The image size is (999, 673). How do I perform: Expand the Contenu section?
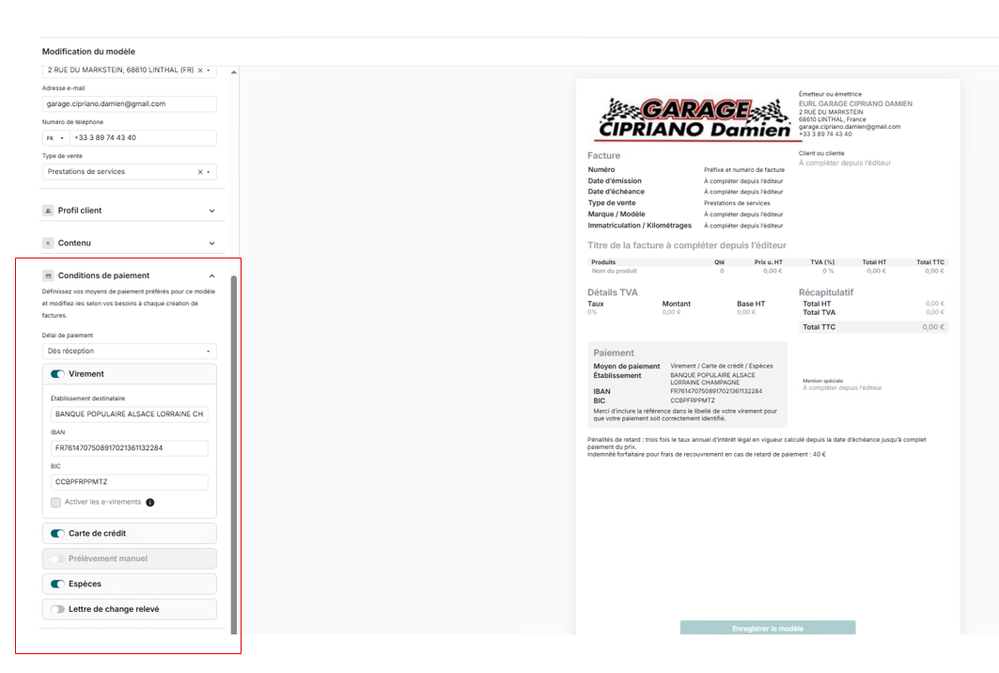(x=212, y=243)
